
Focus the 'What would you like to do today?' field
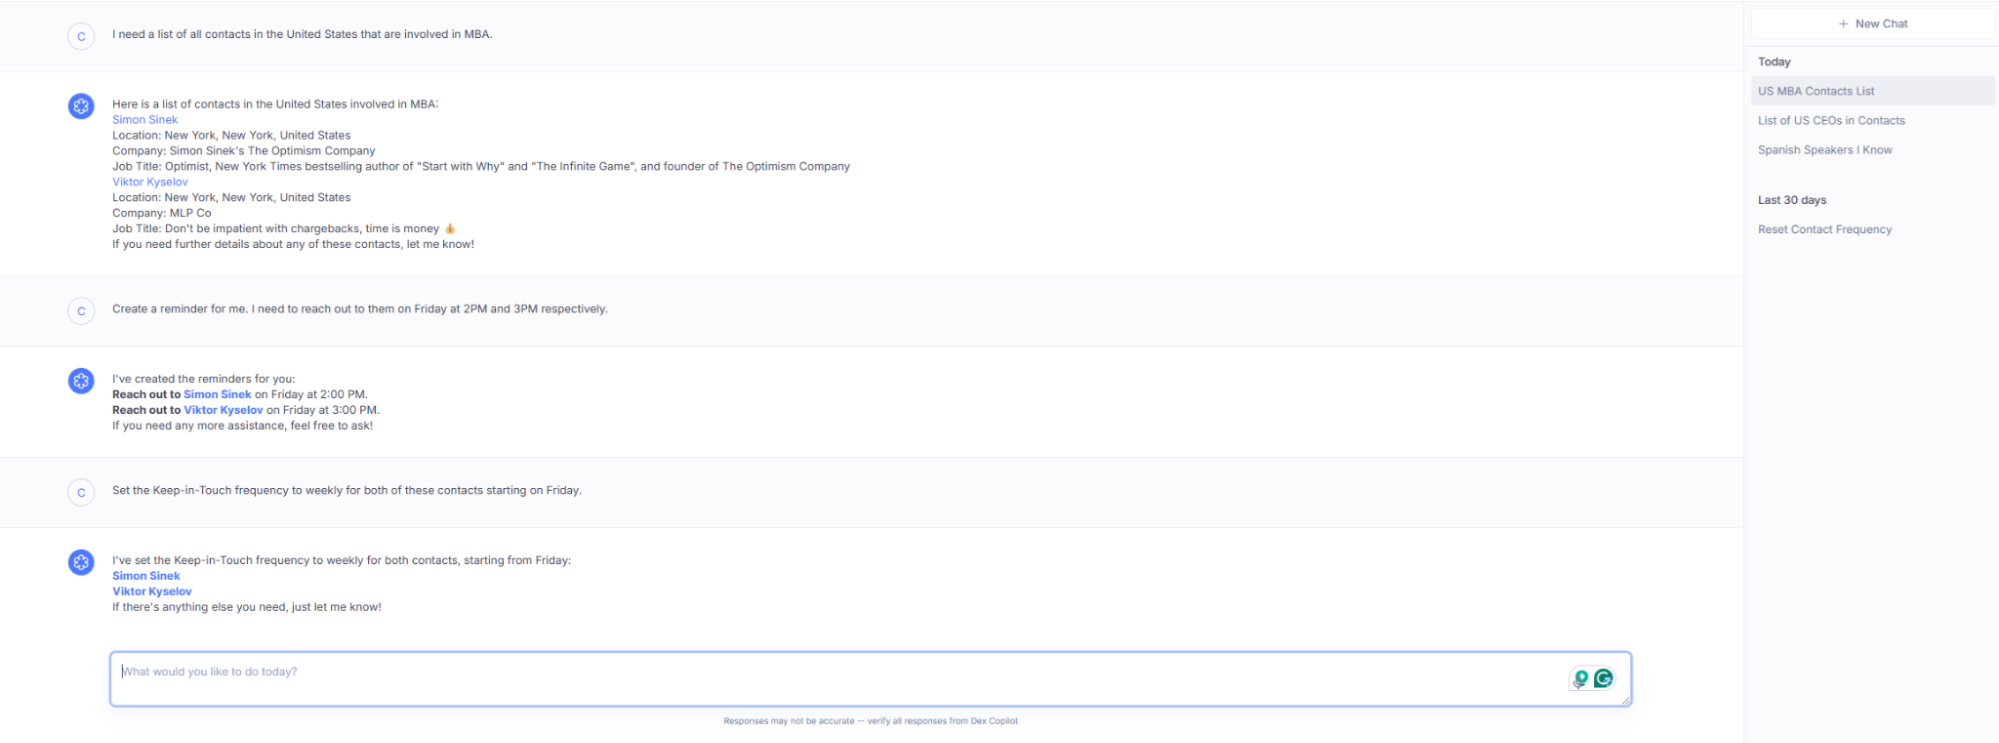870,679
